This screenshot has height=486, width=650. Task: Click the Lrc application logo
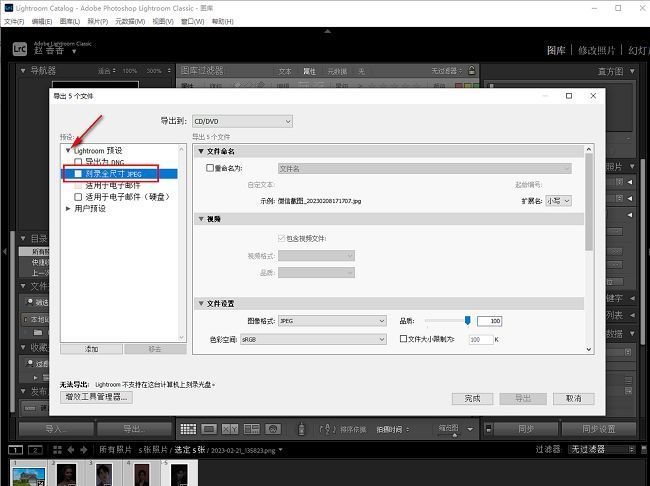(17, 47)
